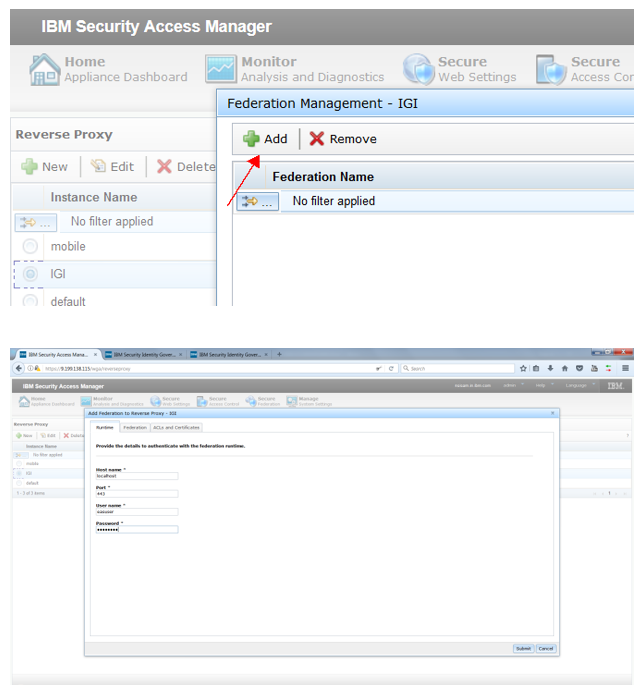Switch to the IBM Security Access Manager browser tab
Image resolution: width=642 pixels, height=688 pixels.
58,355
